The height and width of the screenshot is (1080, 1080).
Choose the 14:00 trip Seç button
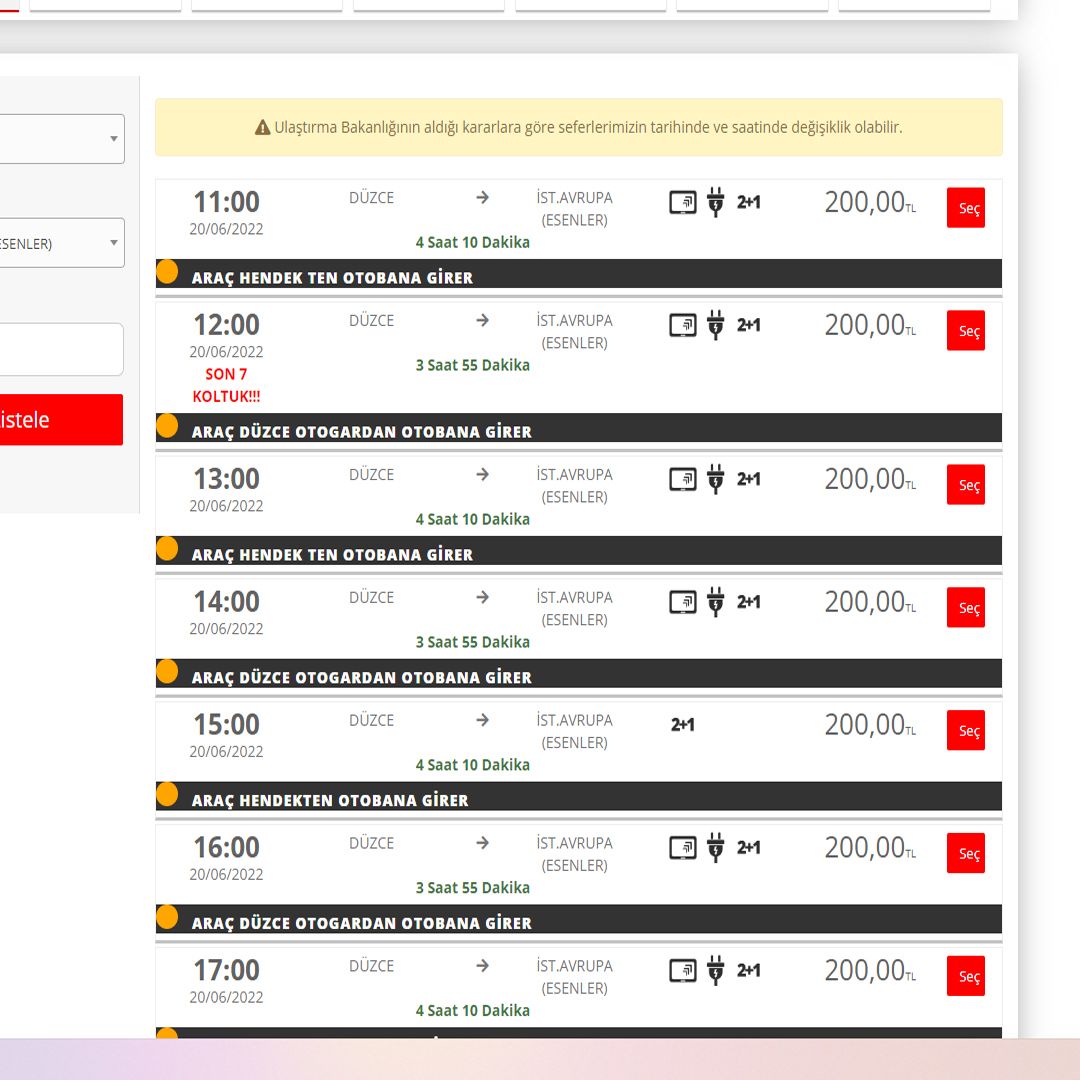click(966, 608)
